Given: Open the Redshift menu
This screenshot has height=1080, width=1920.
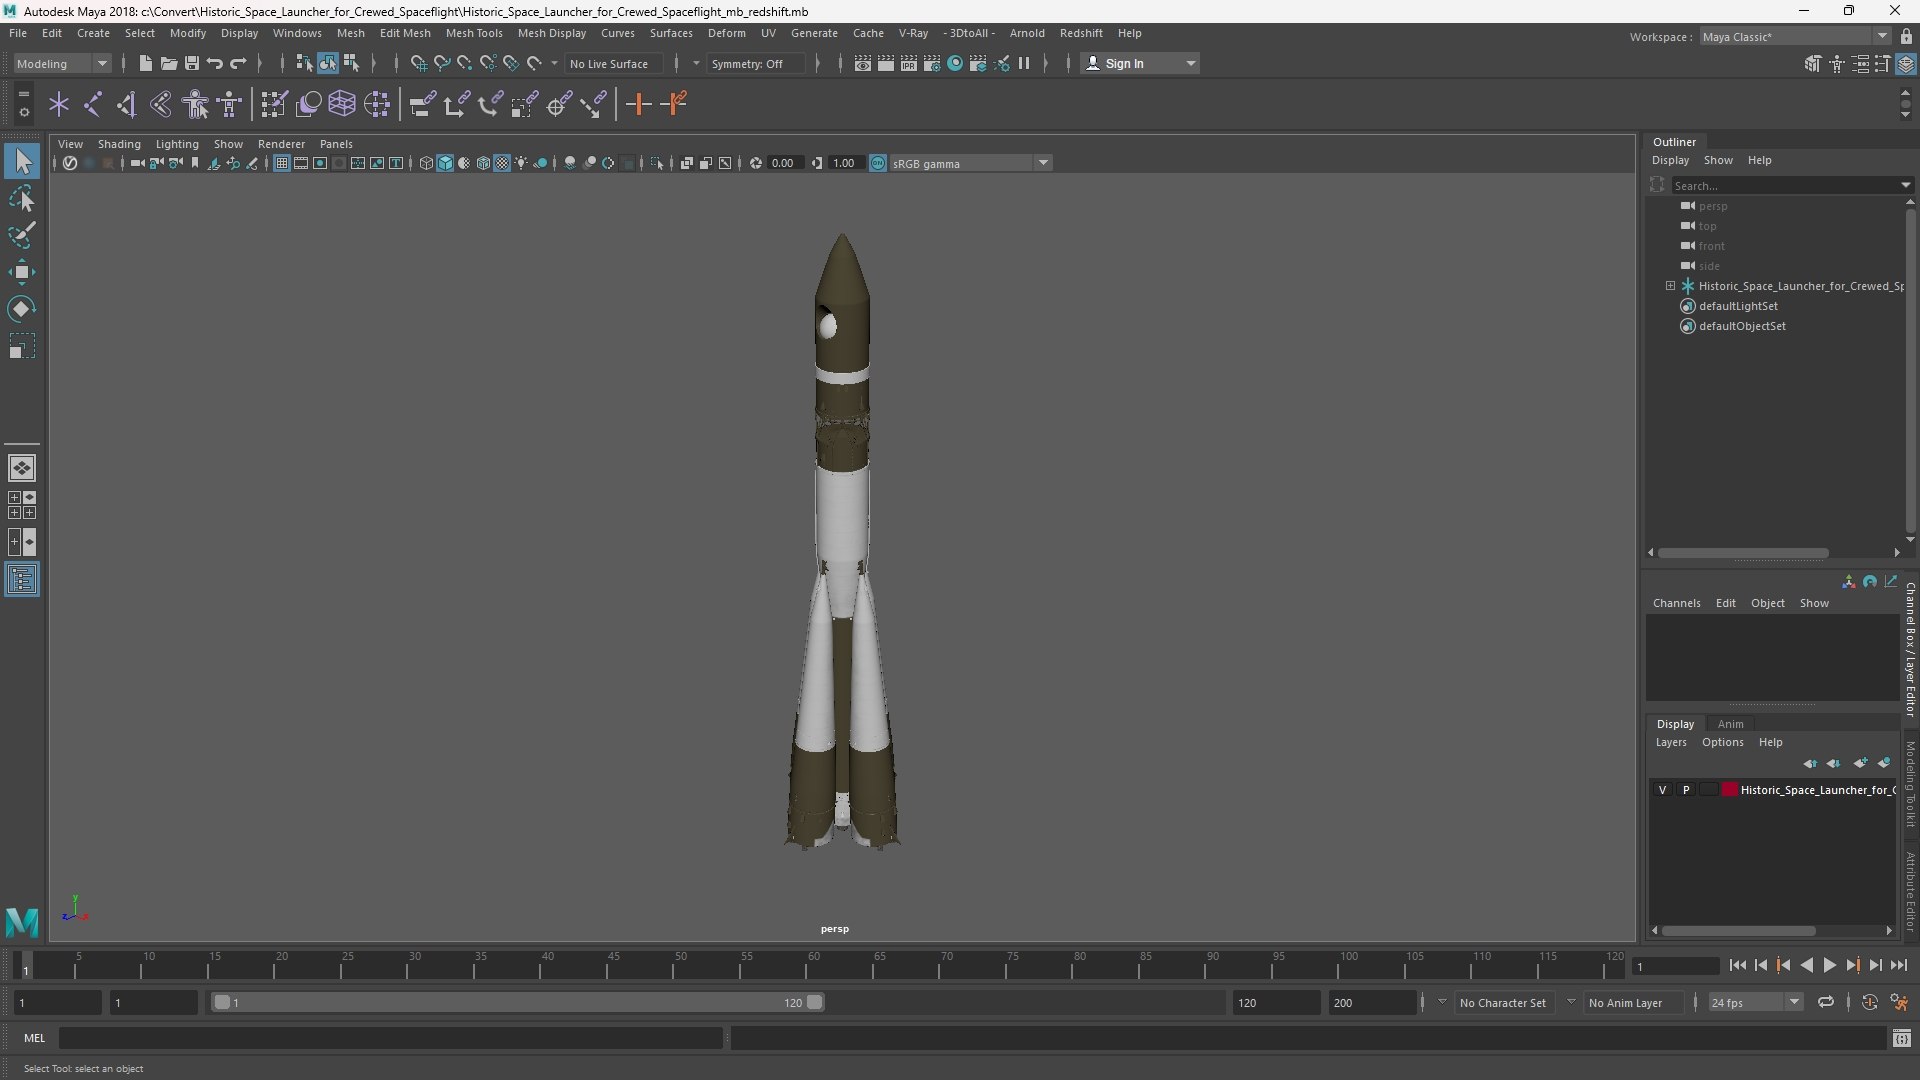Looking at the screenshot, I should pyautogui.click(x=1081, y=33).
